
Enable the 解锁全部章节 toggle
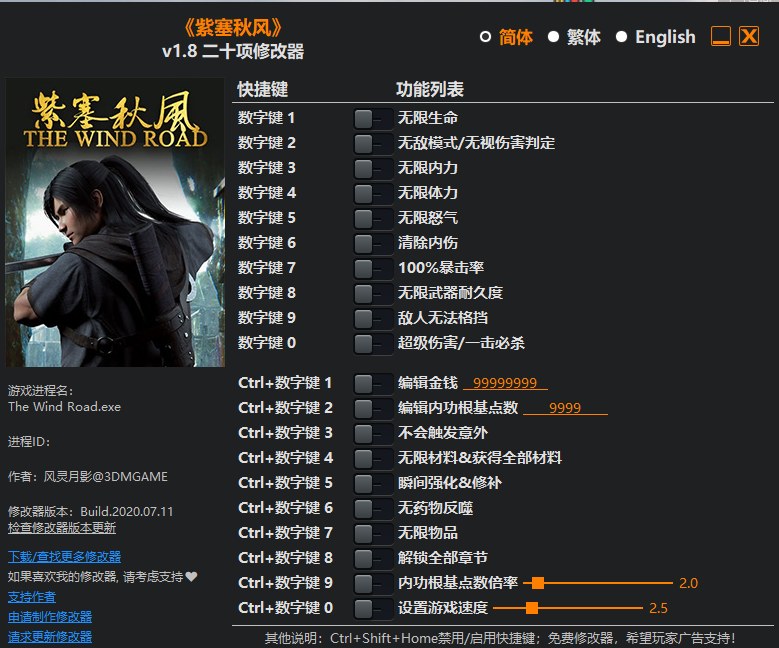coord(372,558)
